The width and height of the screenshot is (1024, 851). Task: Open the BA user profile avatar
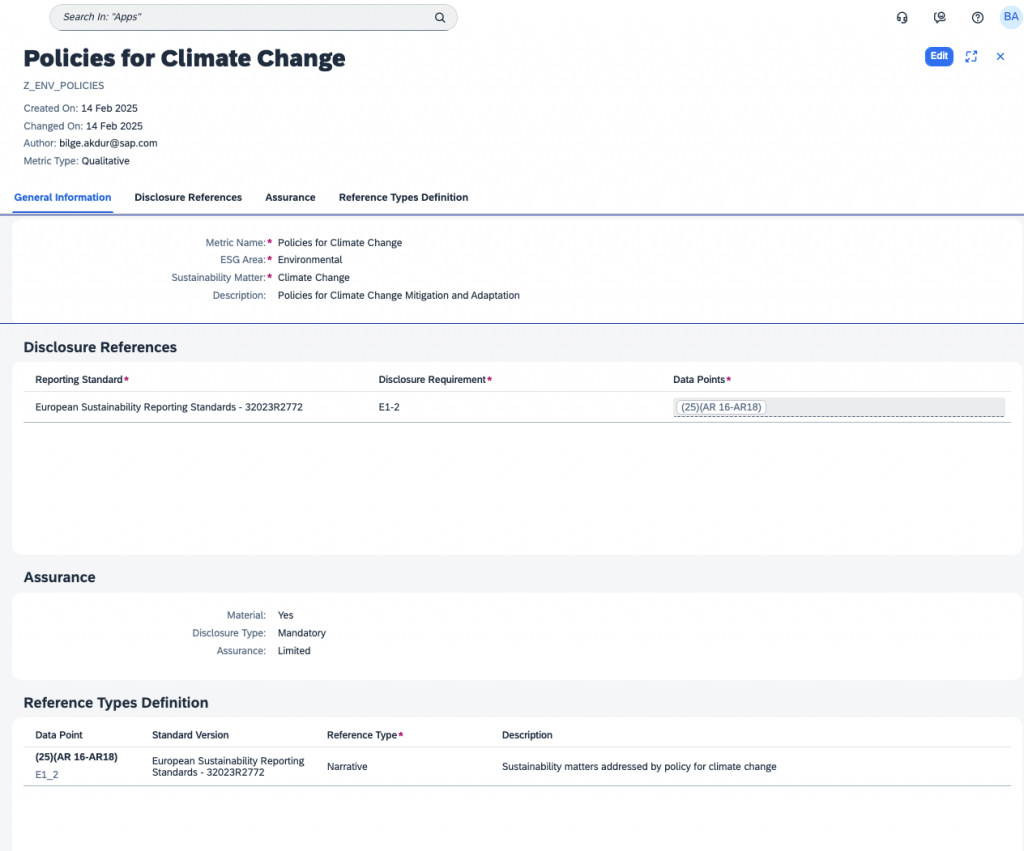tap(1010, 17)
